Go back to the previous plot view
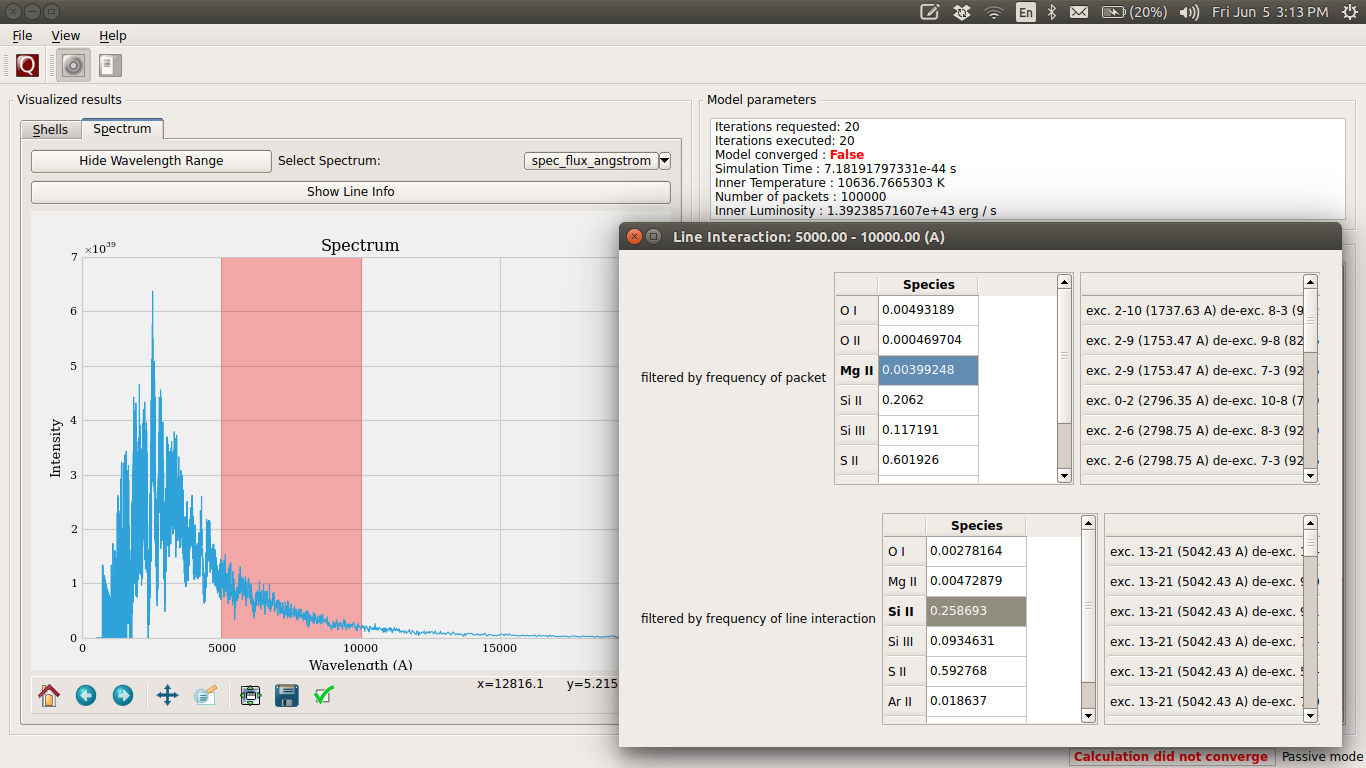Image resolution: width=1366 pixels, height=768 pixels. [86, 695]
